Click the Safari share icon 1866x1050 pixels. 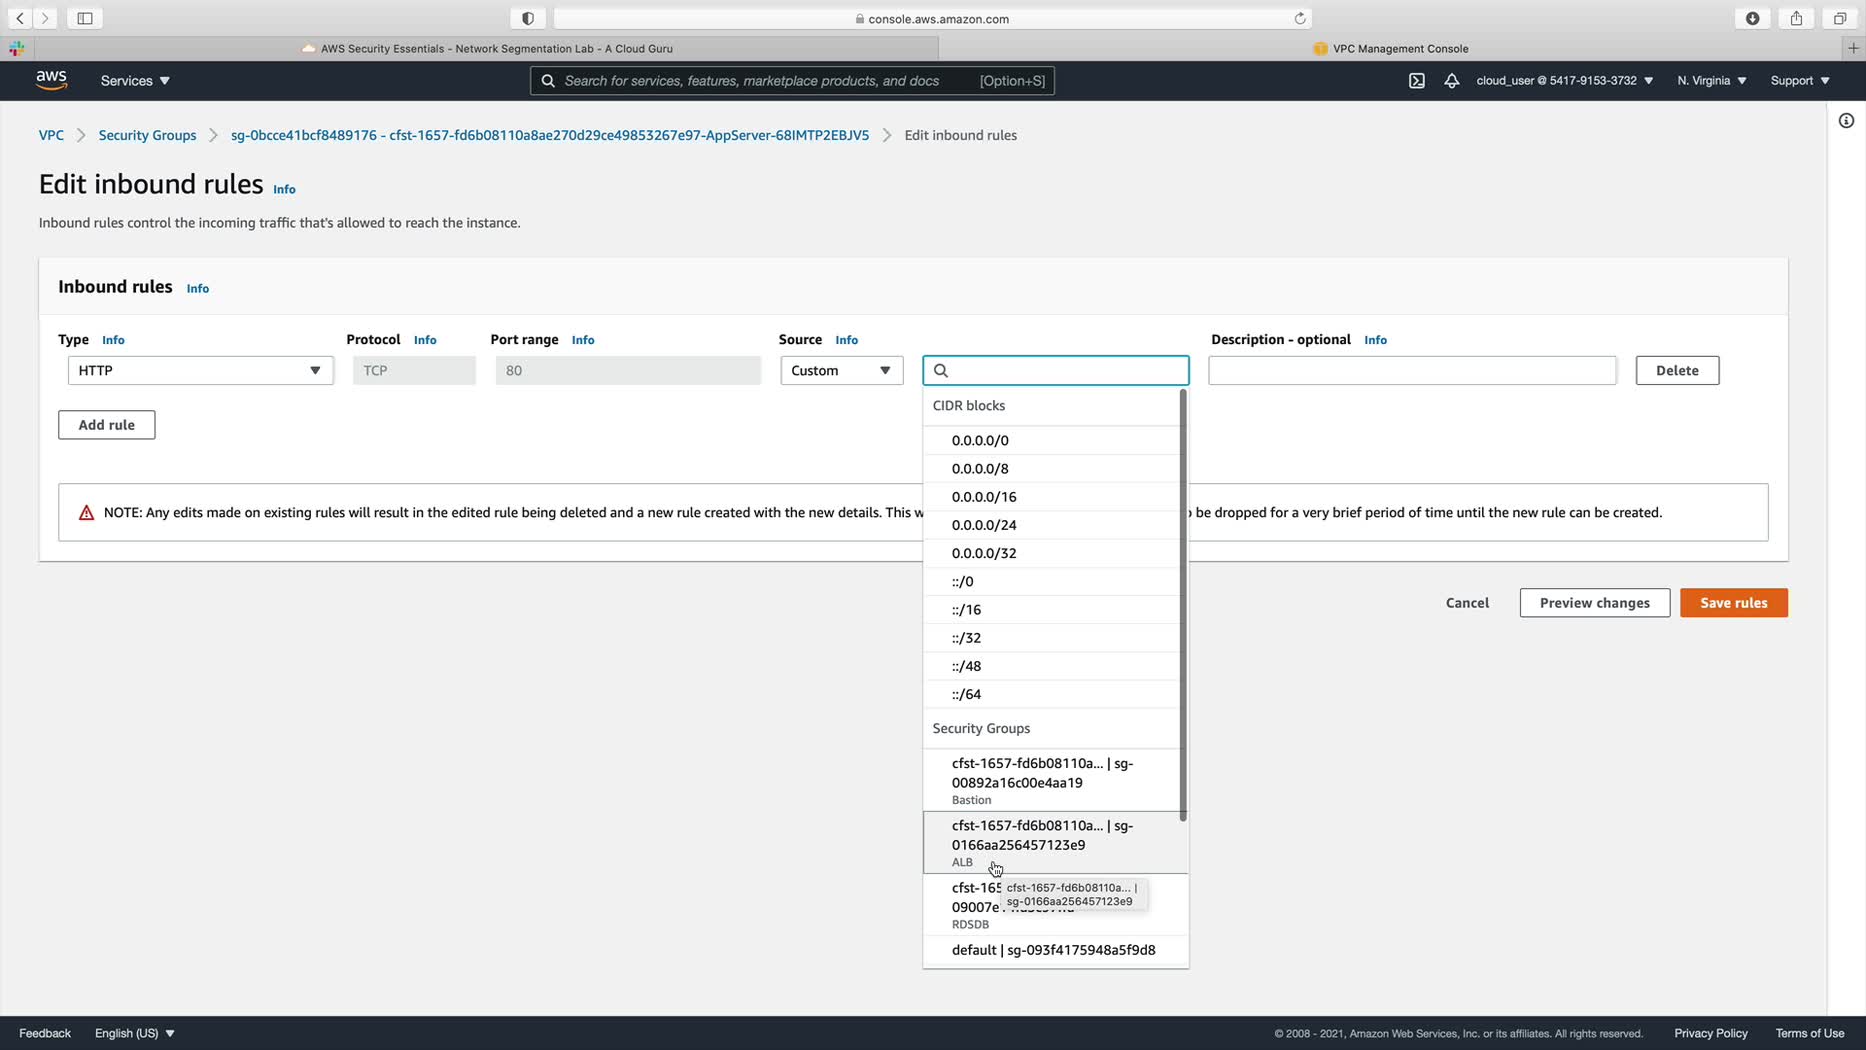(1796, 18)
